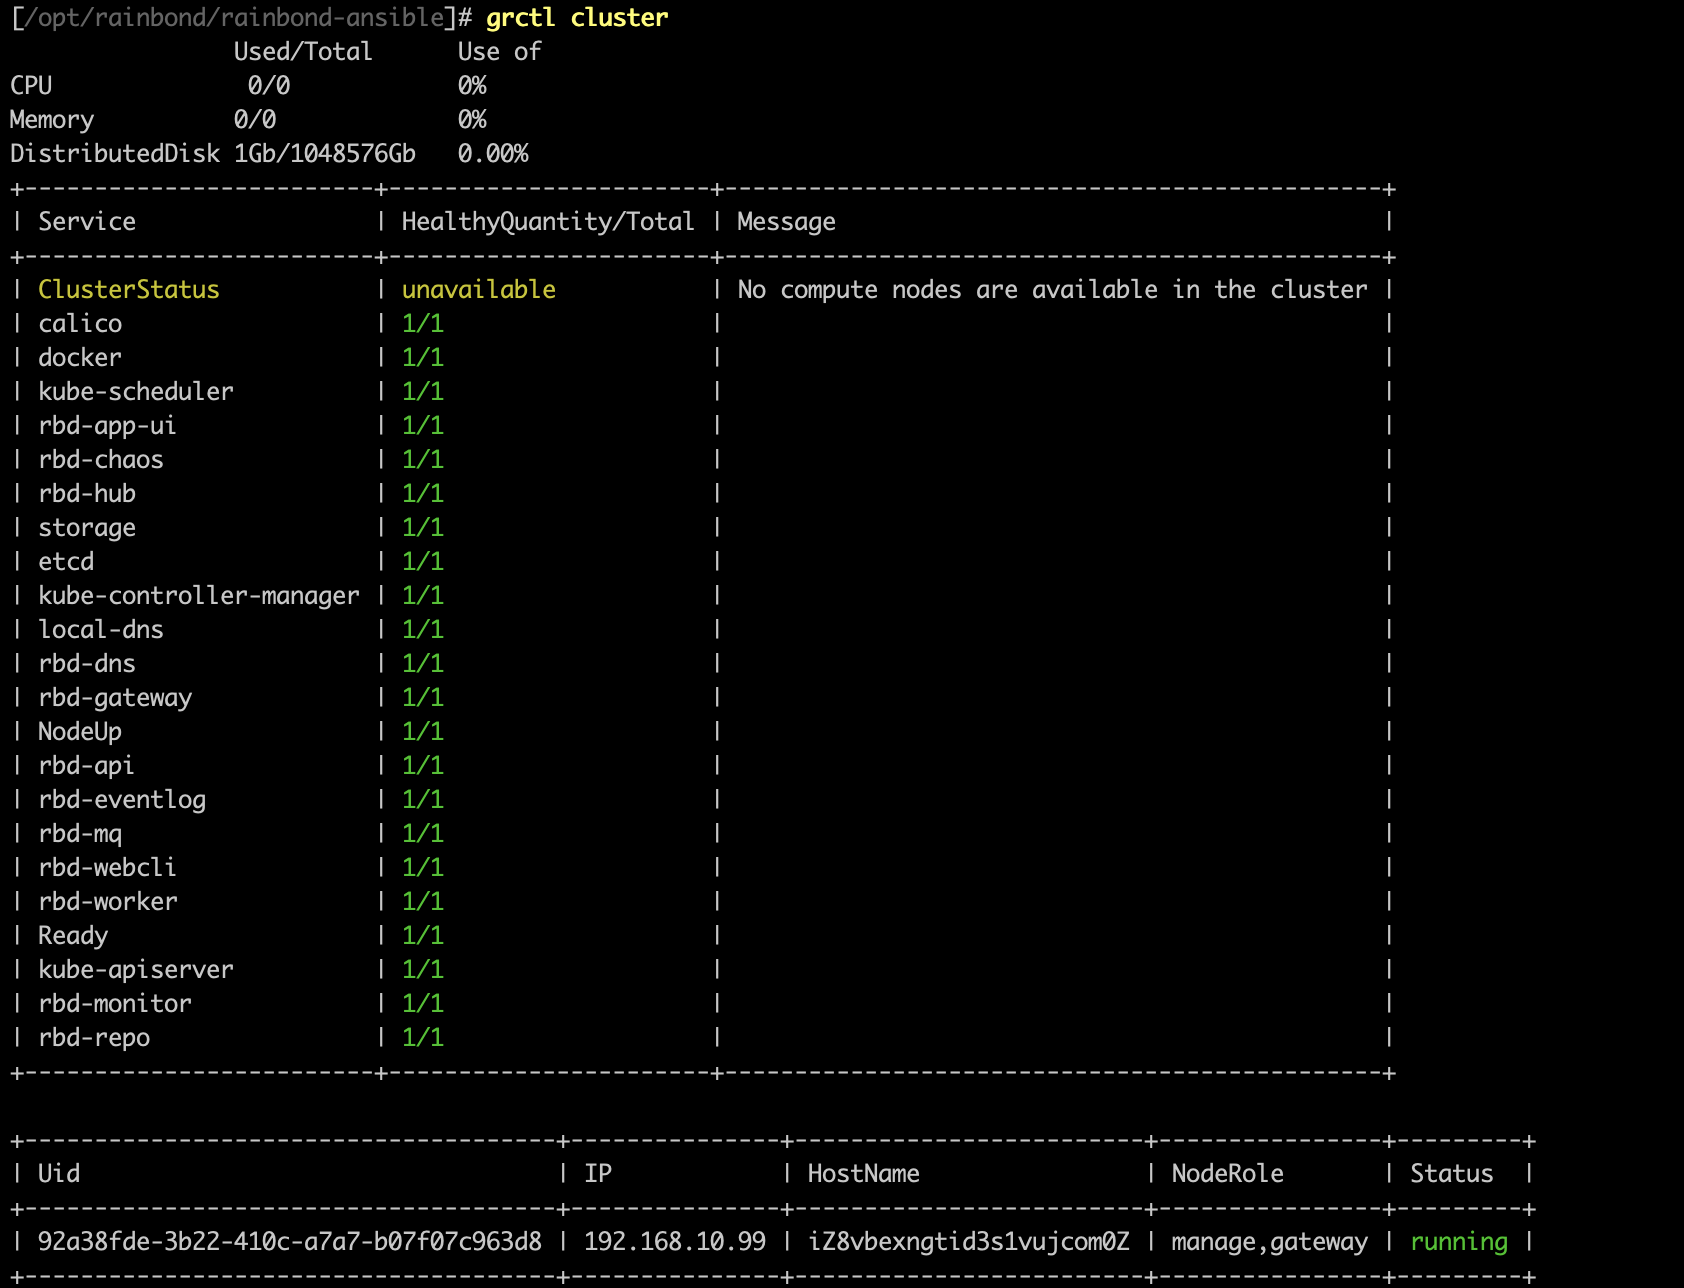
Task: Select the 'kube-apiserver' service name
Action: 136,970
